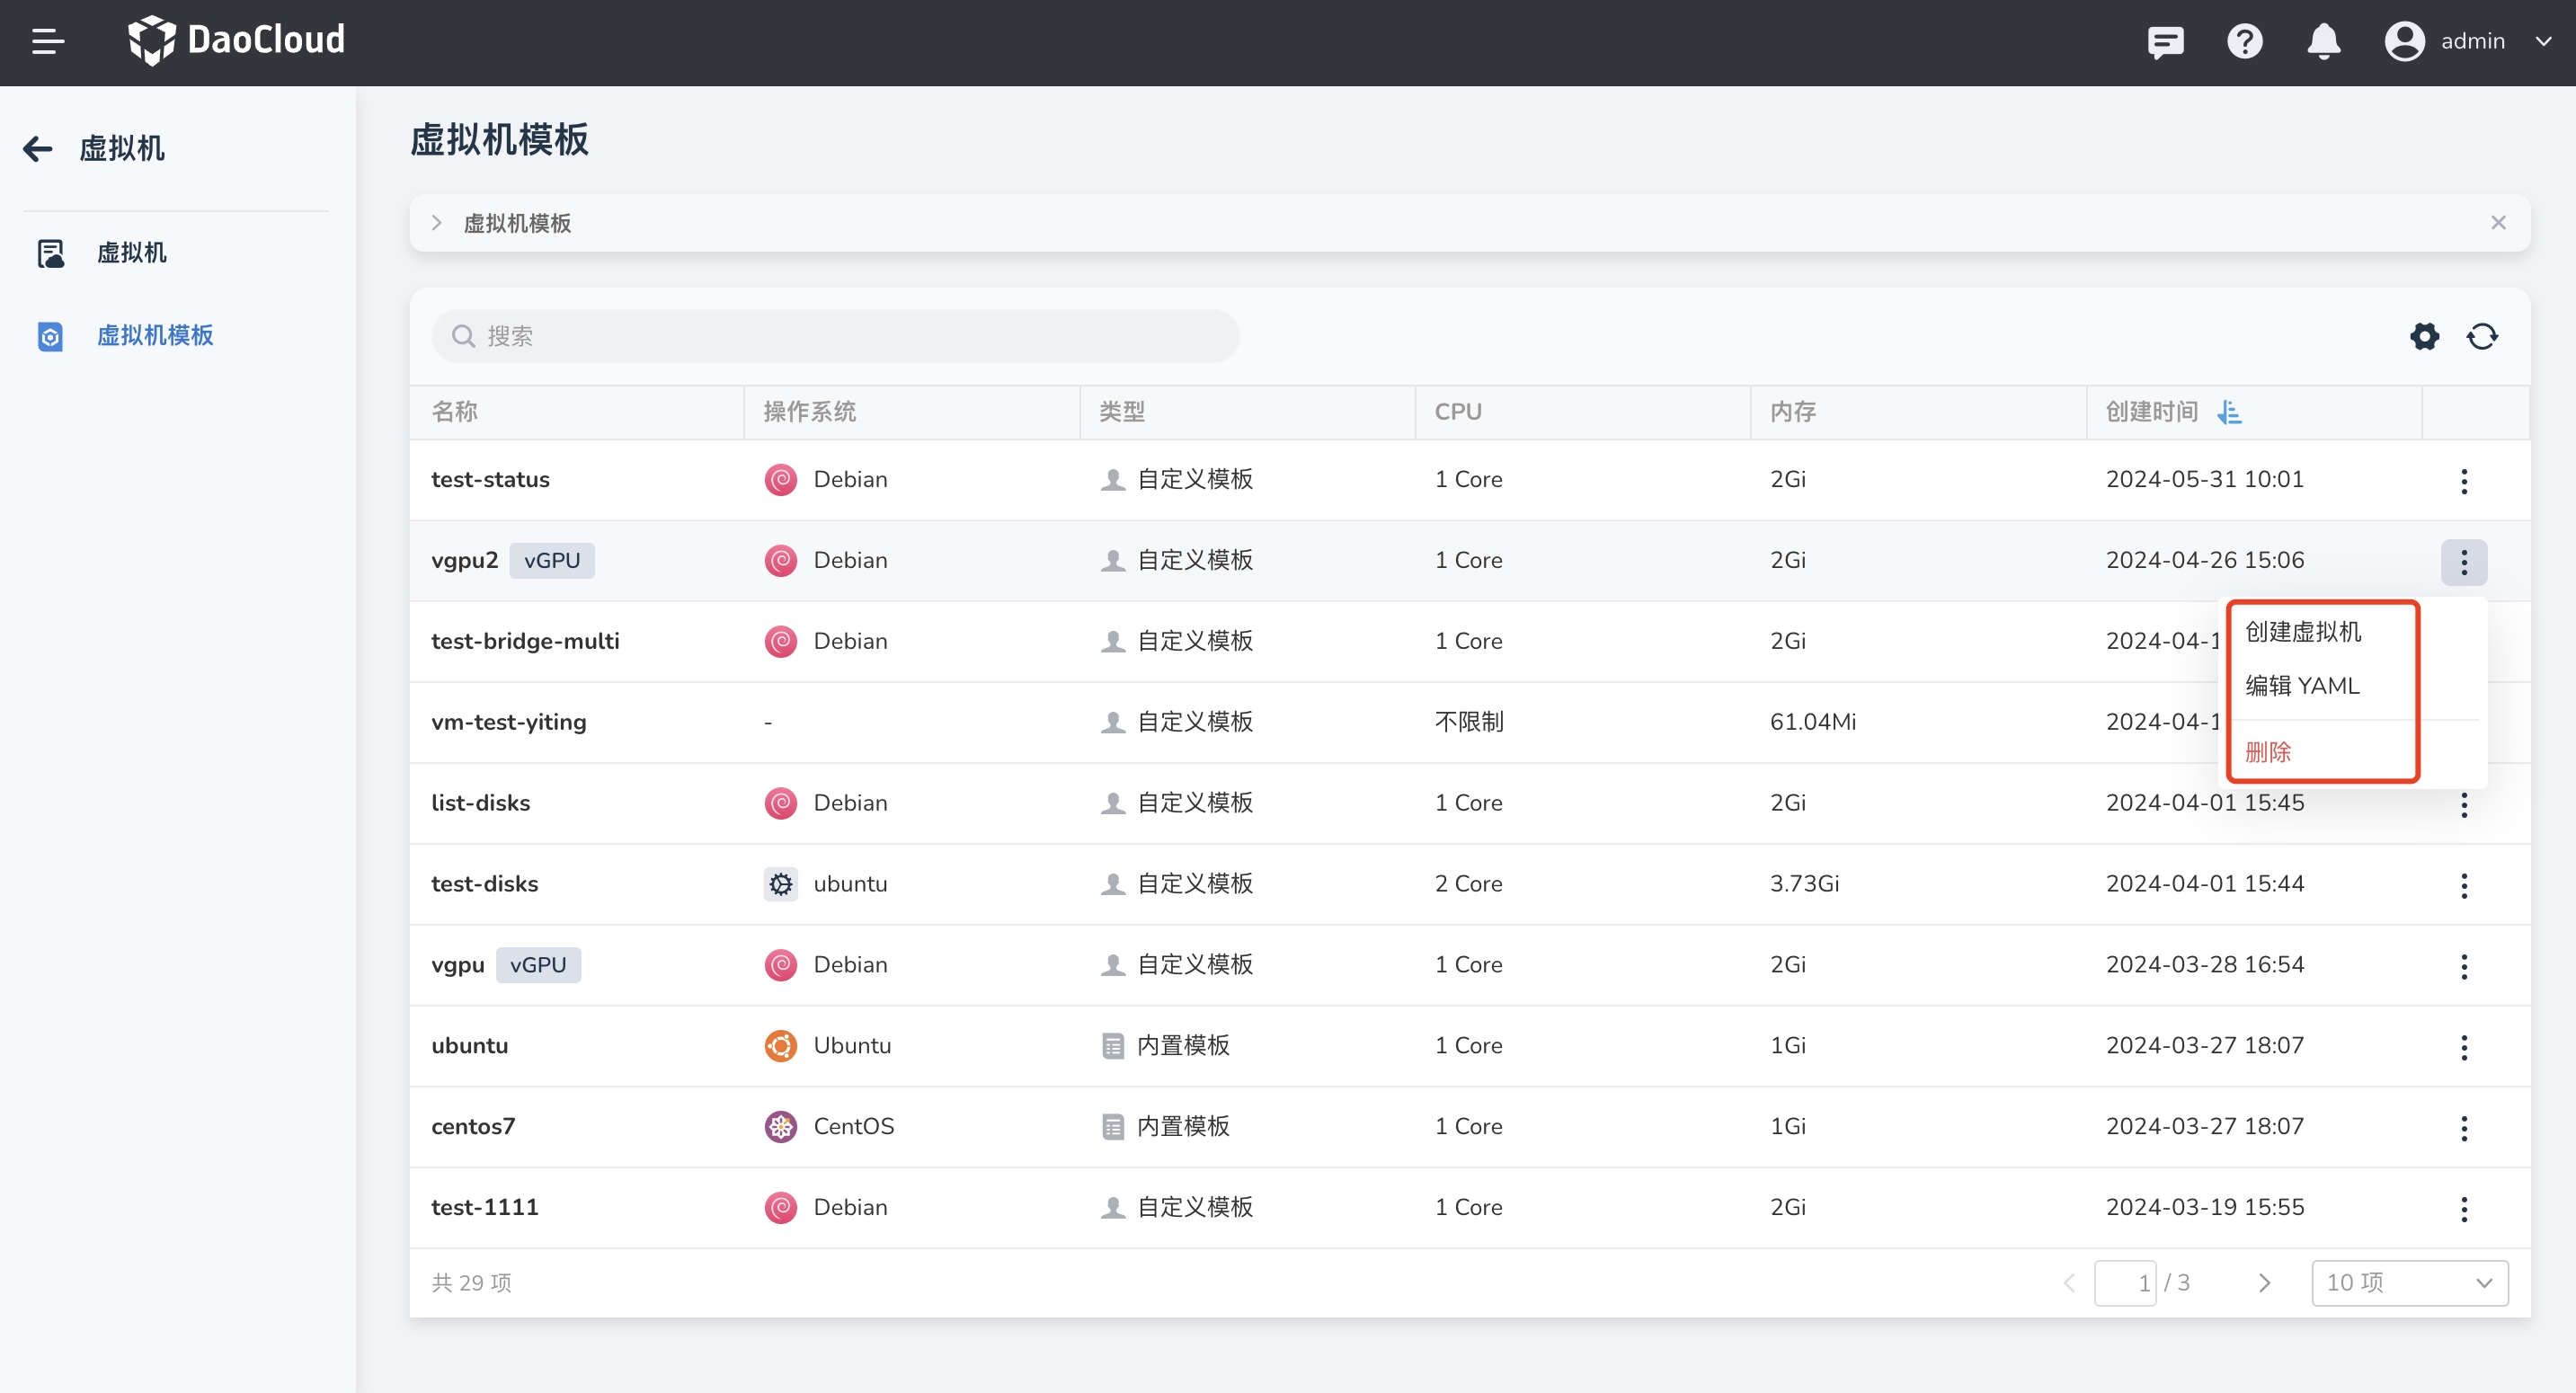
Task: Open the hamburger navigation menu
Action: [47, 41]
